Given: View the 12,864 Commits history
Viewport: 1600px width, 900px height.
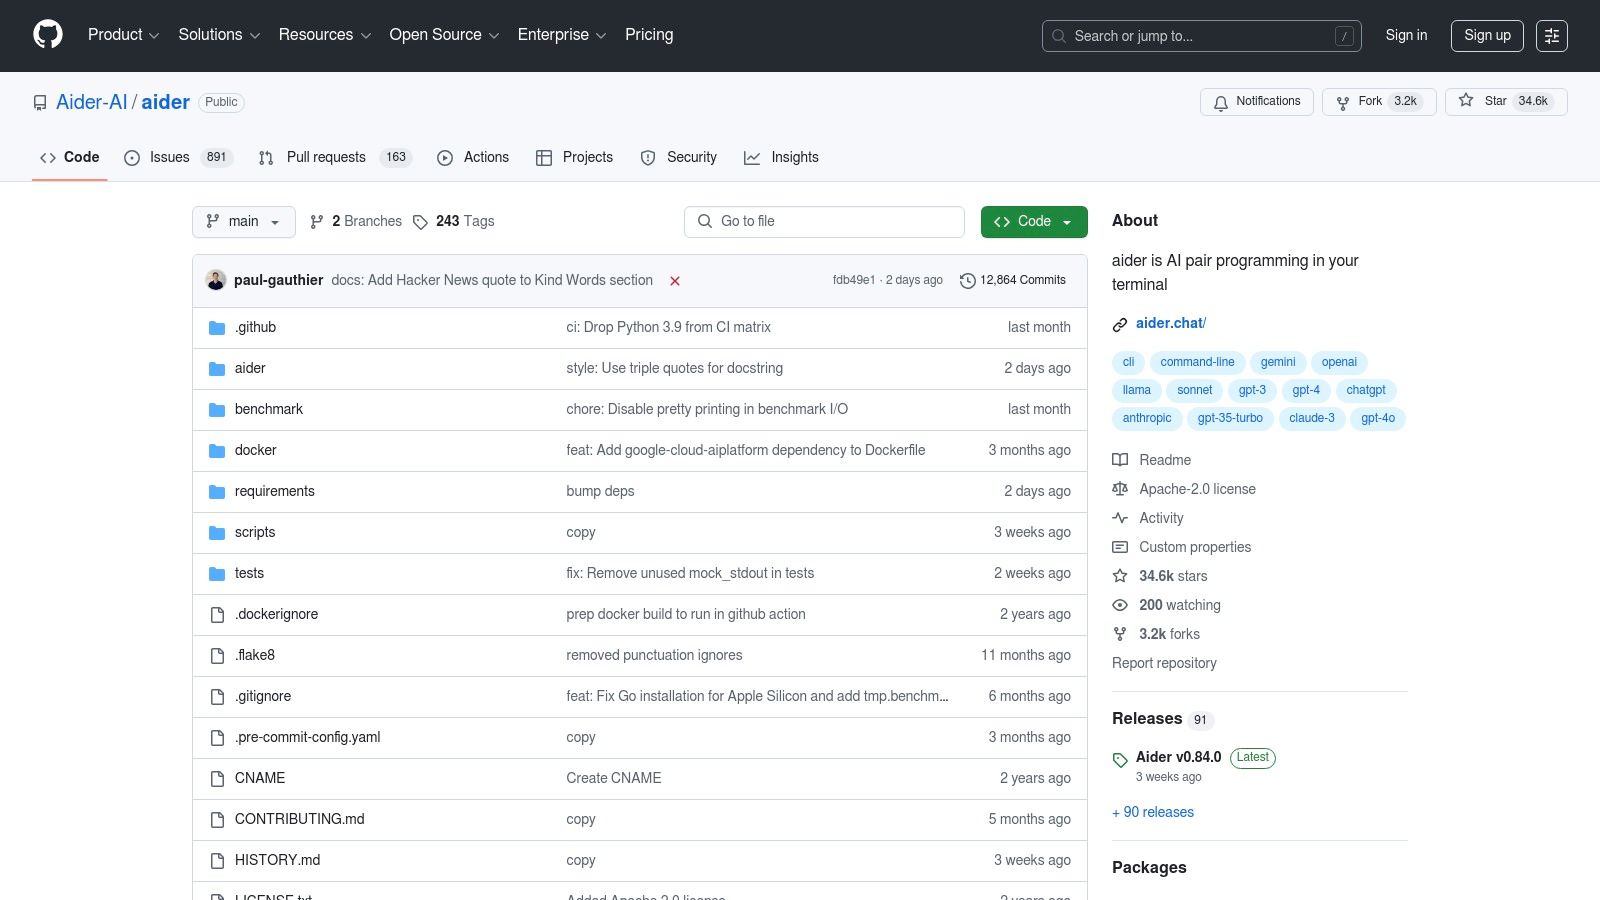Looking at the screenshot, I should tap(1013, 280).
